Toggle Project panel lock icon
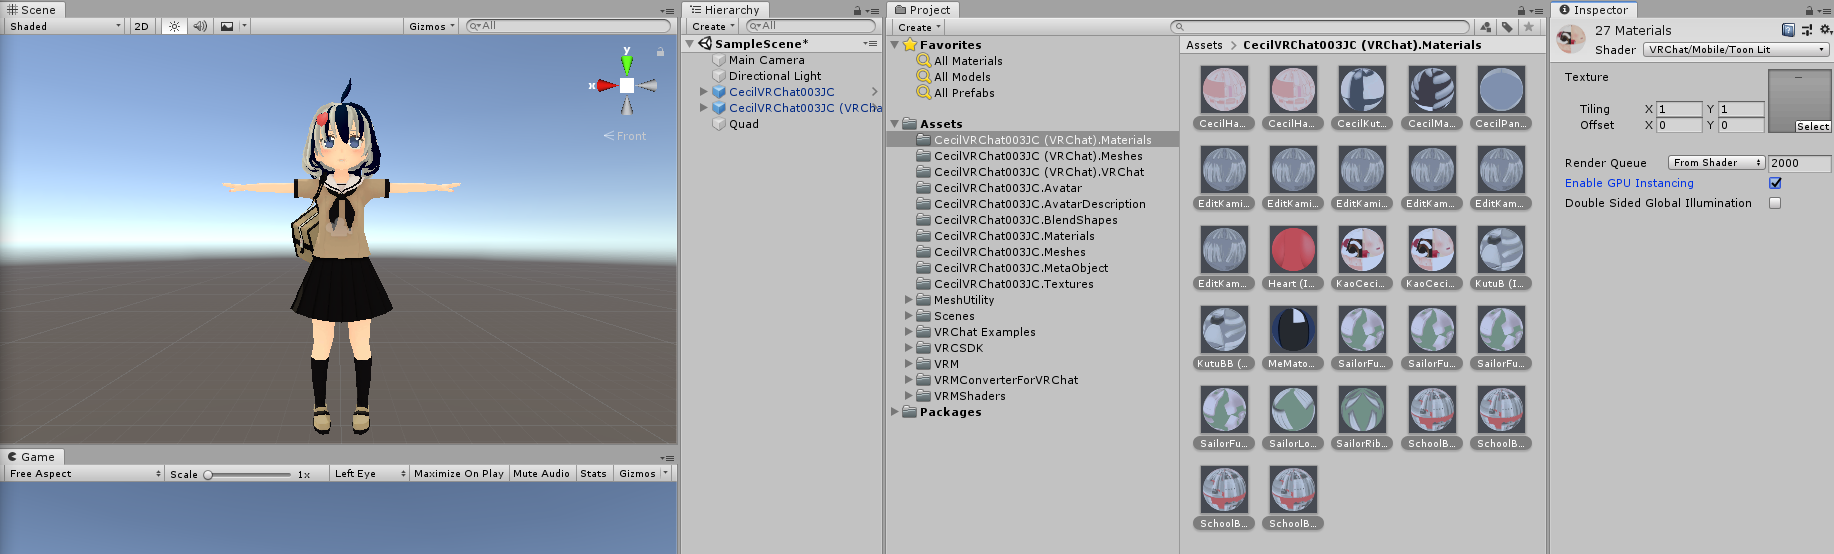Image resolution: width=1834 pixels, height=554 pixels. (x=1521, y=10)
